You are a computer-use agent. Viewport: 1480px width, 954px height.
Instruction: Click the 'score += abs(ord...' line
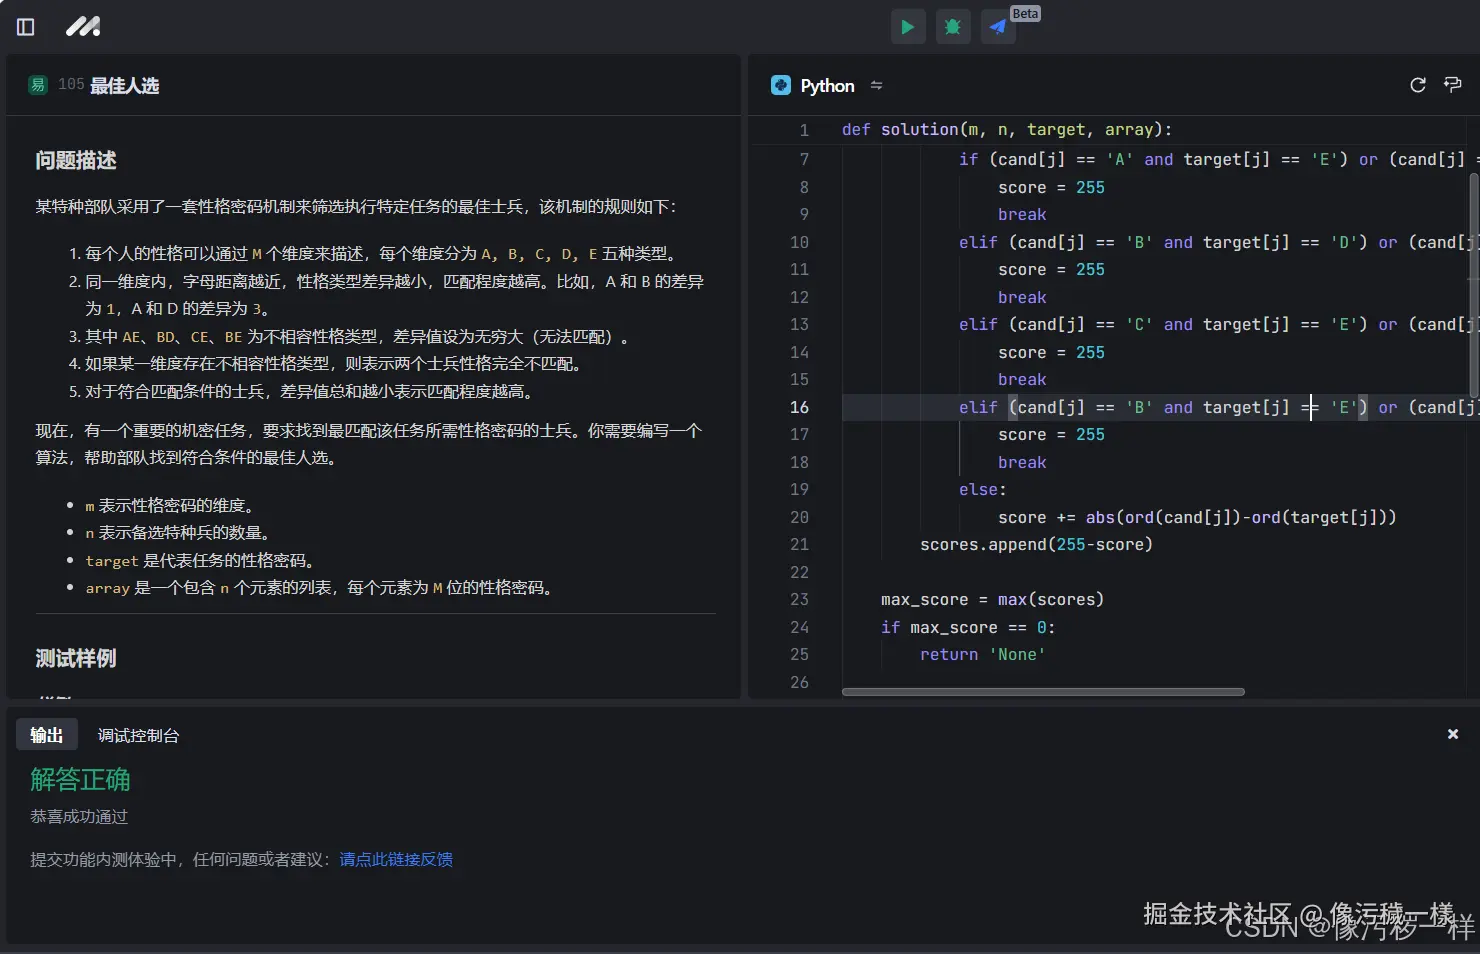click(x=1197, y=517)
